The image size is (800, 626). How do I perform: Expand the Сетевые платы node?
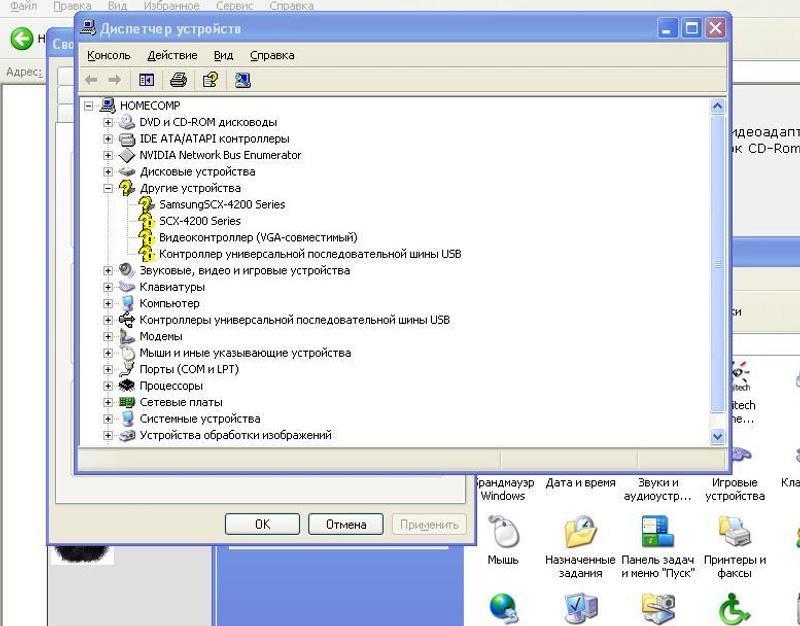108,402
